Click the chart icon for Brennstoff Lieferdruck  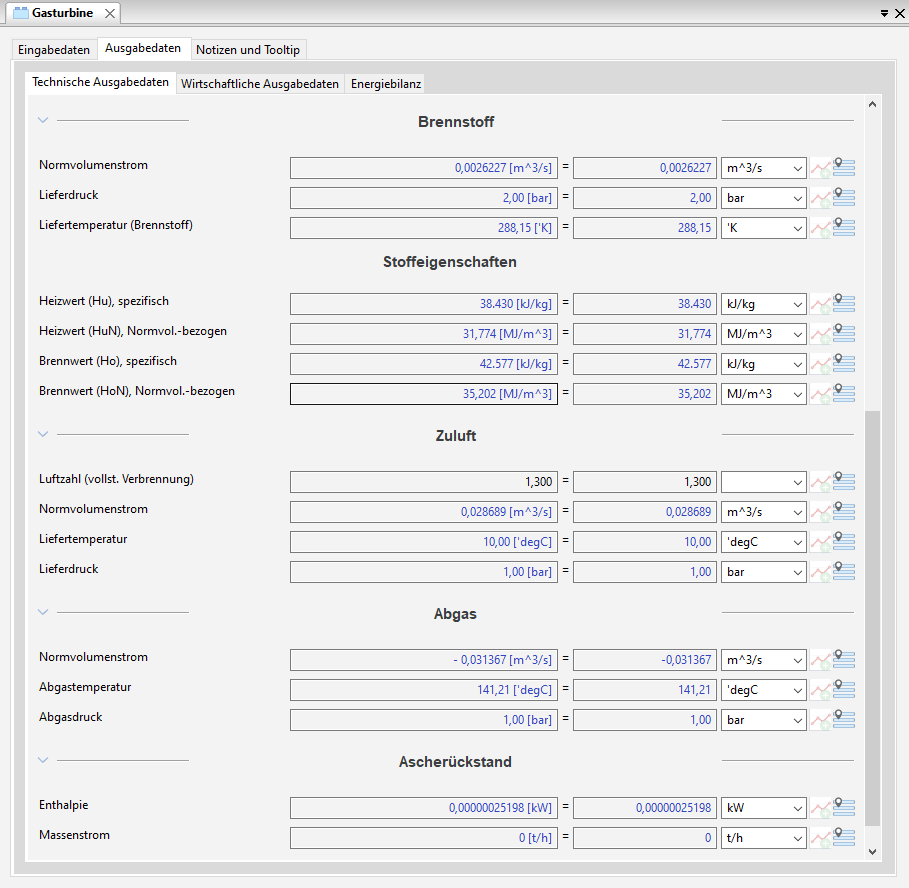tap(820, 198)
